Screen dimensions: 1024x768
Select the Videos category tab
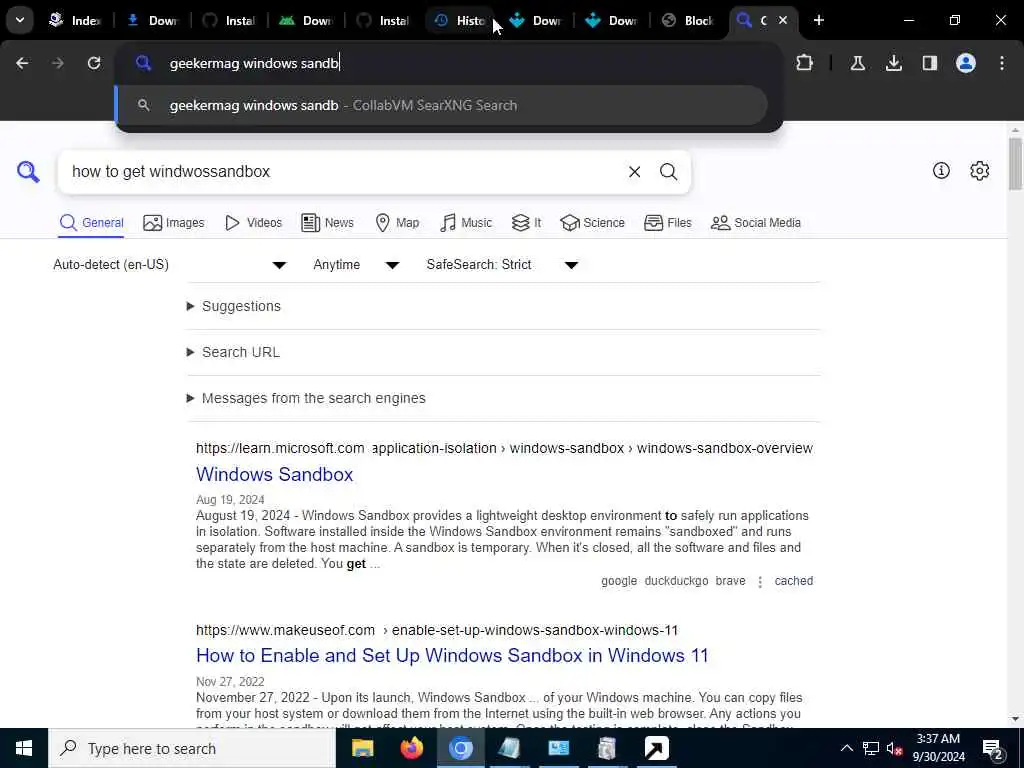pos(253,223)
